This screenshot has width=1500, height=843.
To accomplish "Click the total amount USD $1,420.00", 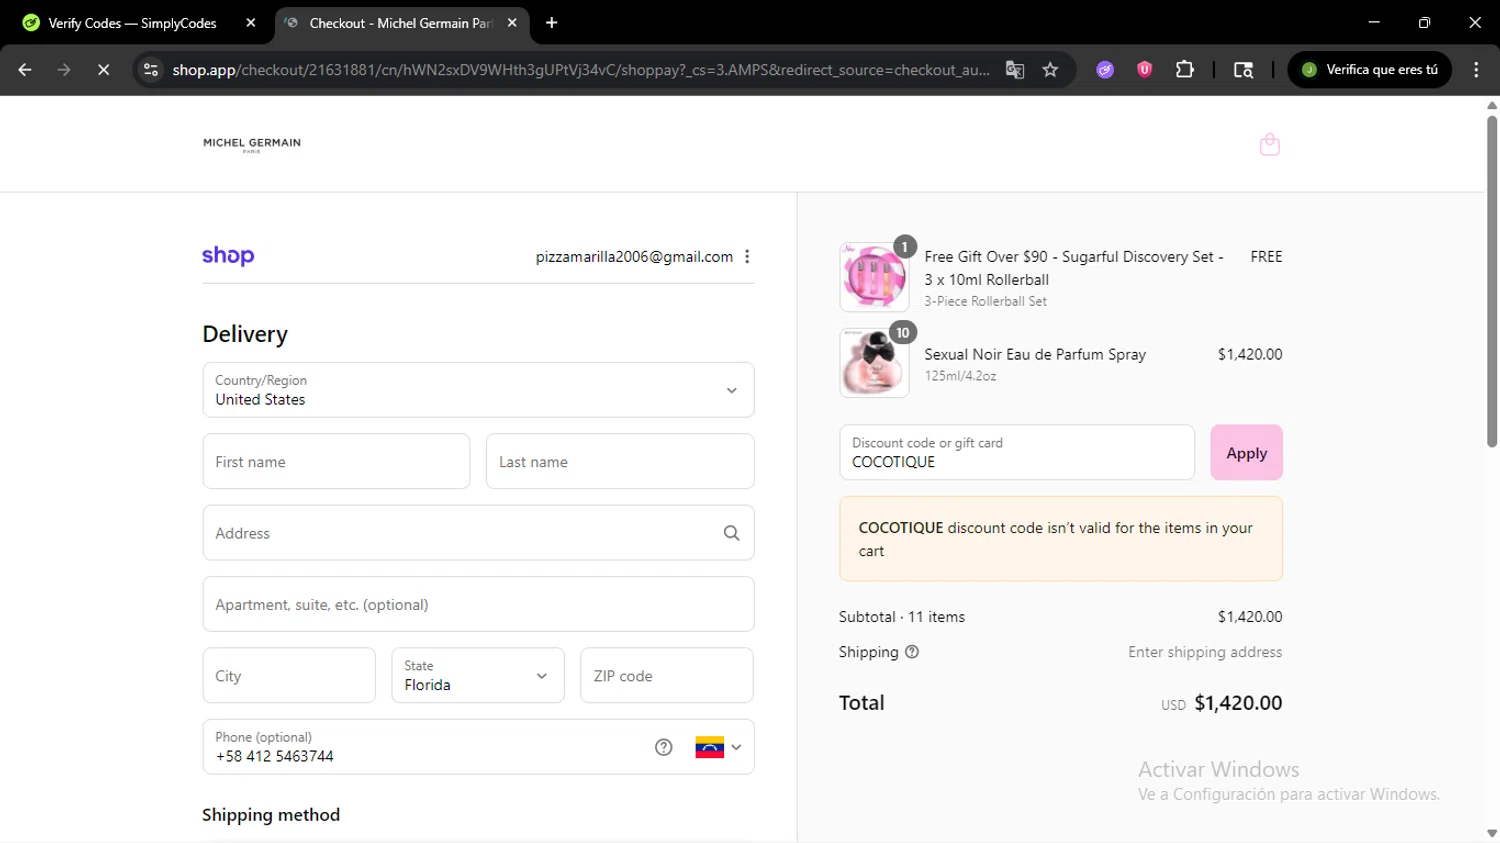I will coord(1222,703).
